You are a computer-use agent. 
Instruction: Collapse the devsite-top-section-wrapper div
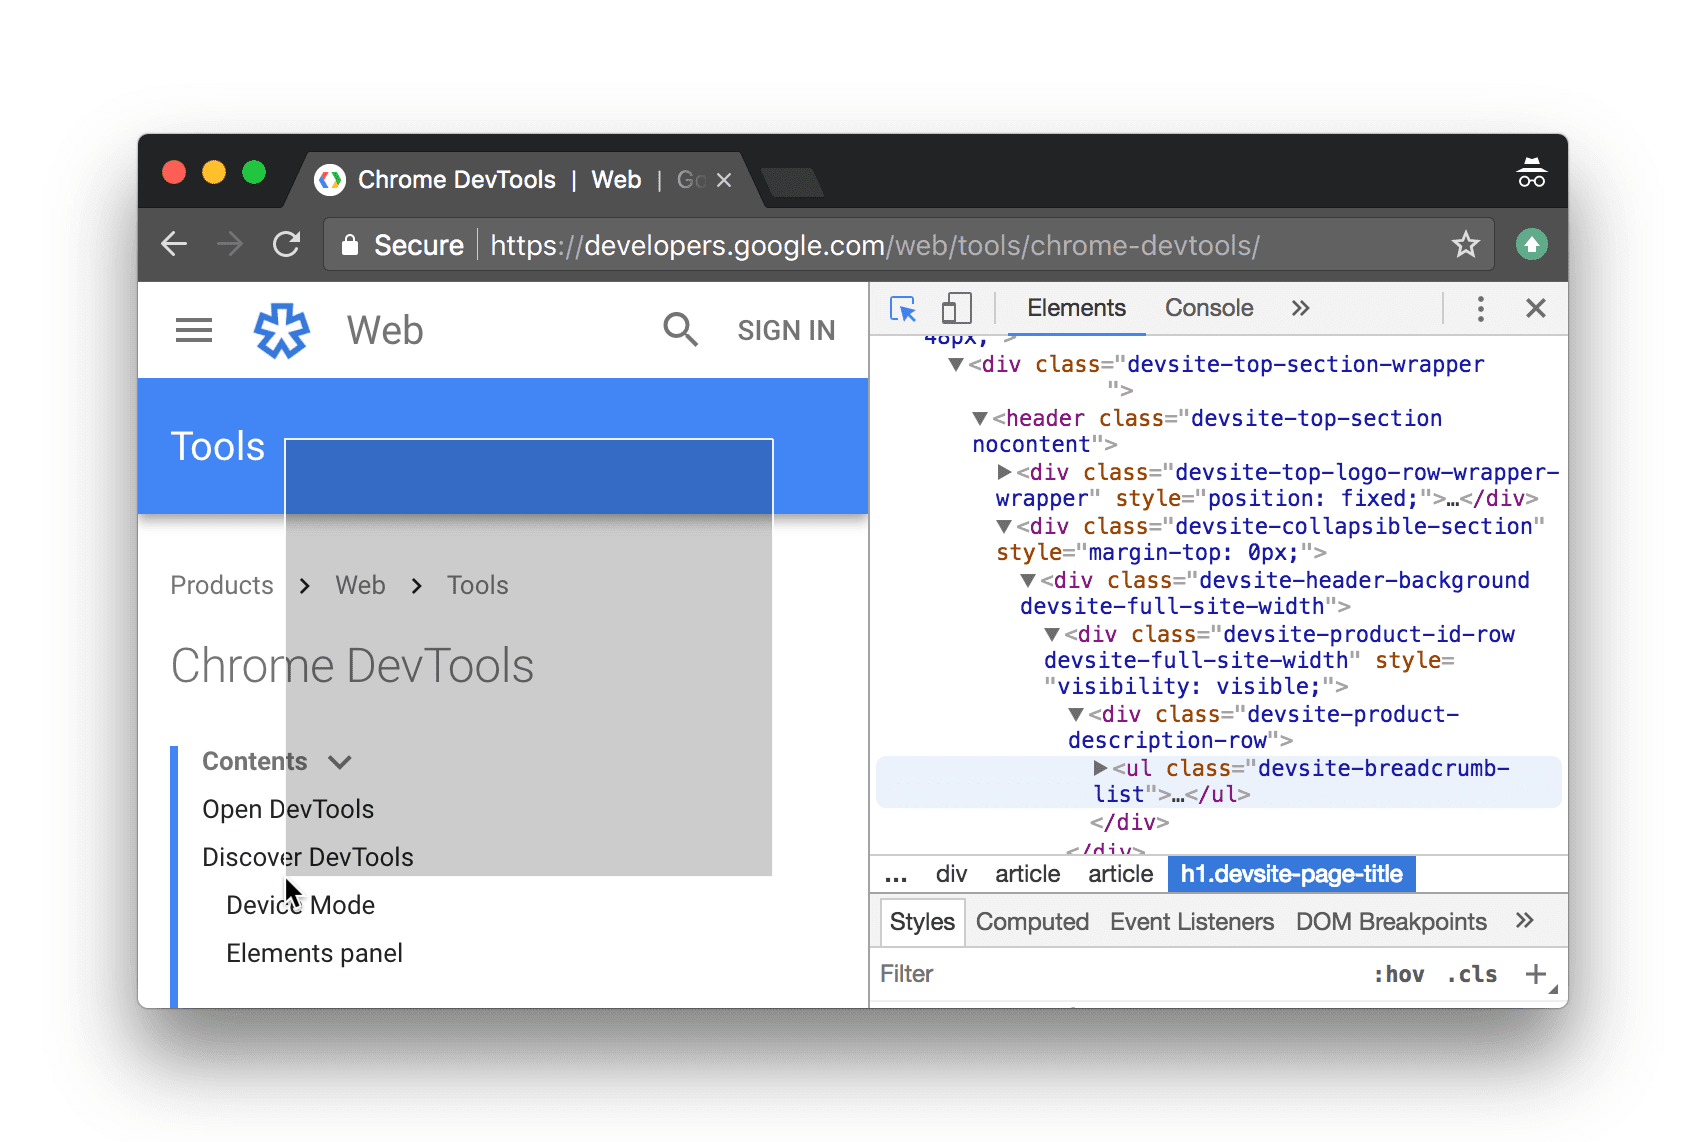coord(954,364)
